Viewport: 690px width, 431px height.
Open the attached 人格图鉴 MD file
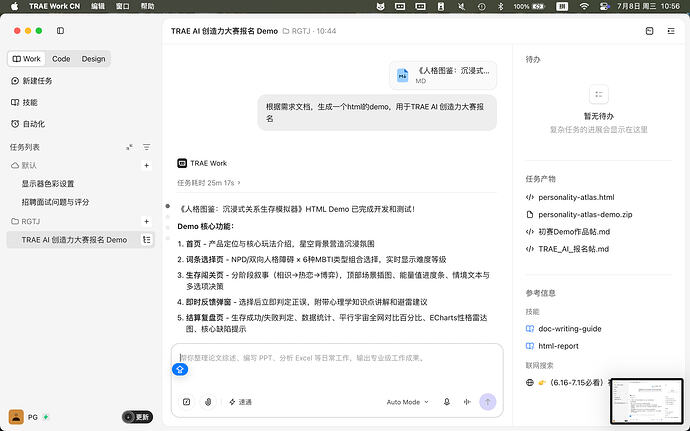443,75
